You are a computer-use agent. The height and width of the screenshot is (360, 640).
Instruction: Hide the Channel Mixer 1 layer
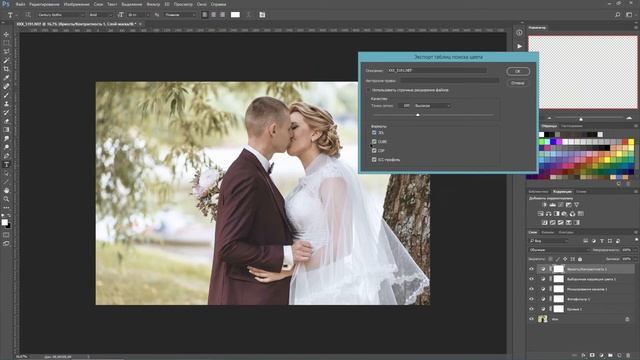(x=531, y=289)
